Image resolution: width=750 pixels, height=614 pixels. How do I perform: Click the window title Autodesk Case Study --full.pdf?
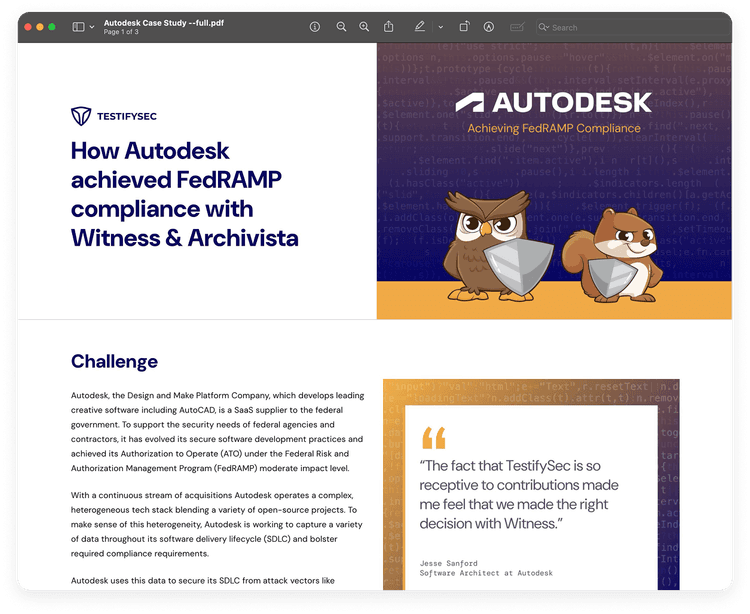(164, 22)
